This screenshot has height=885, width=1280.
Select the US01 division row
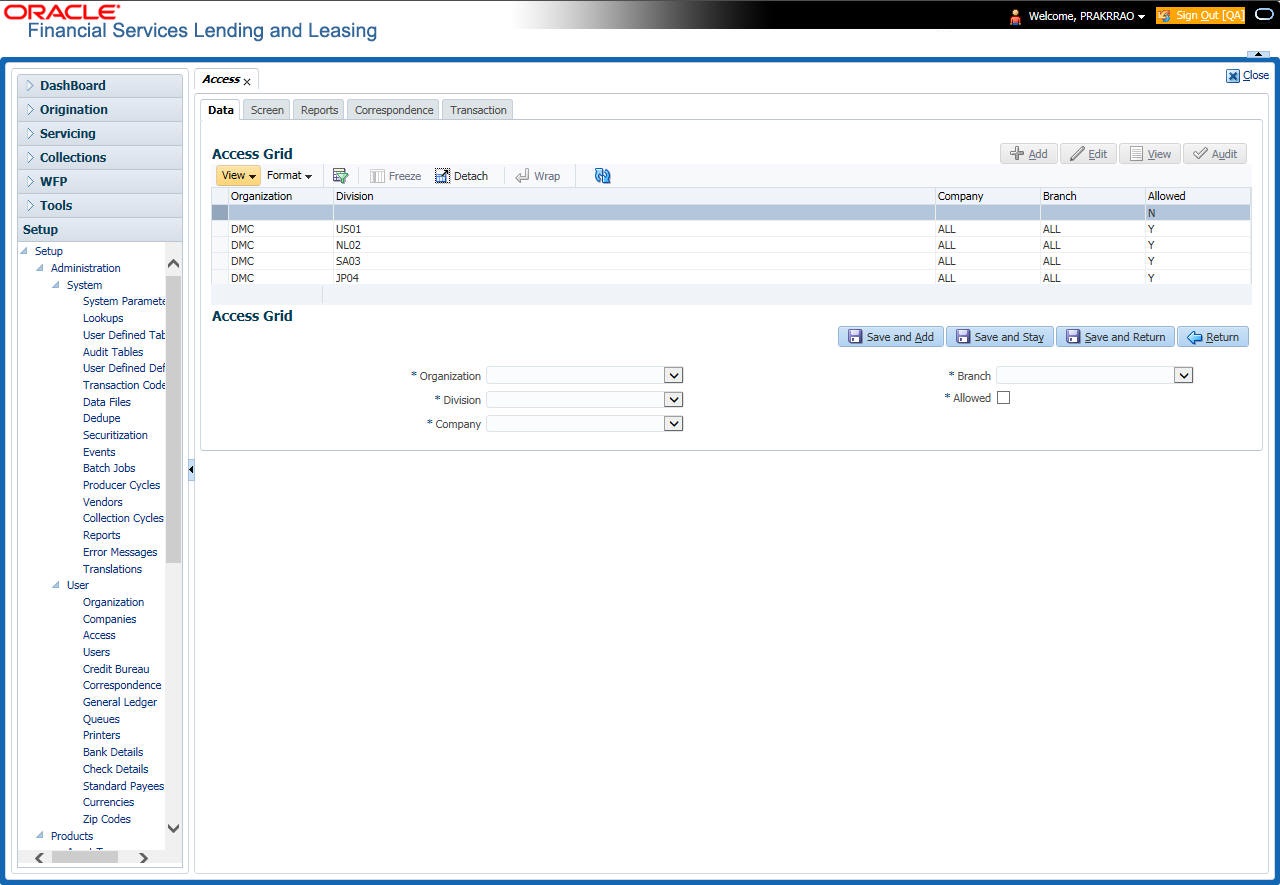(731, 229)
